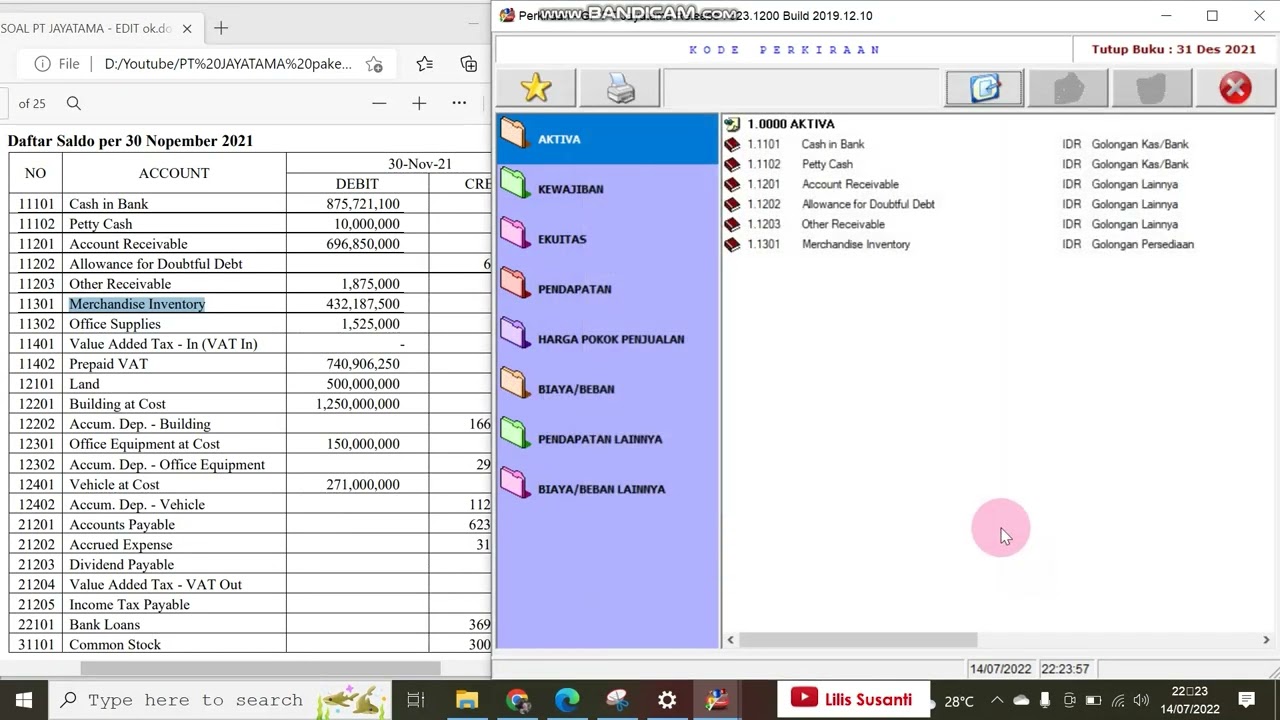The height and width of the screenshot is (720, 1280).
Task: Open the Windows Start menu
Action: (x=23, y=700)
